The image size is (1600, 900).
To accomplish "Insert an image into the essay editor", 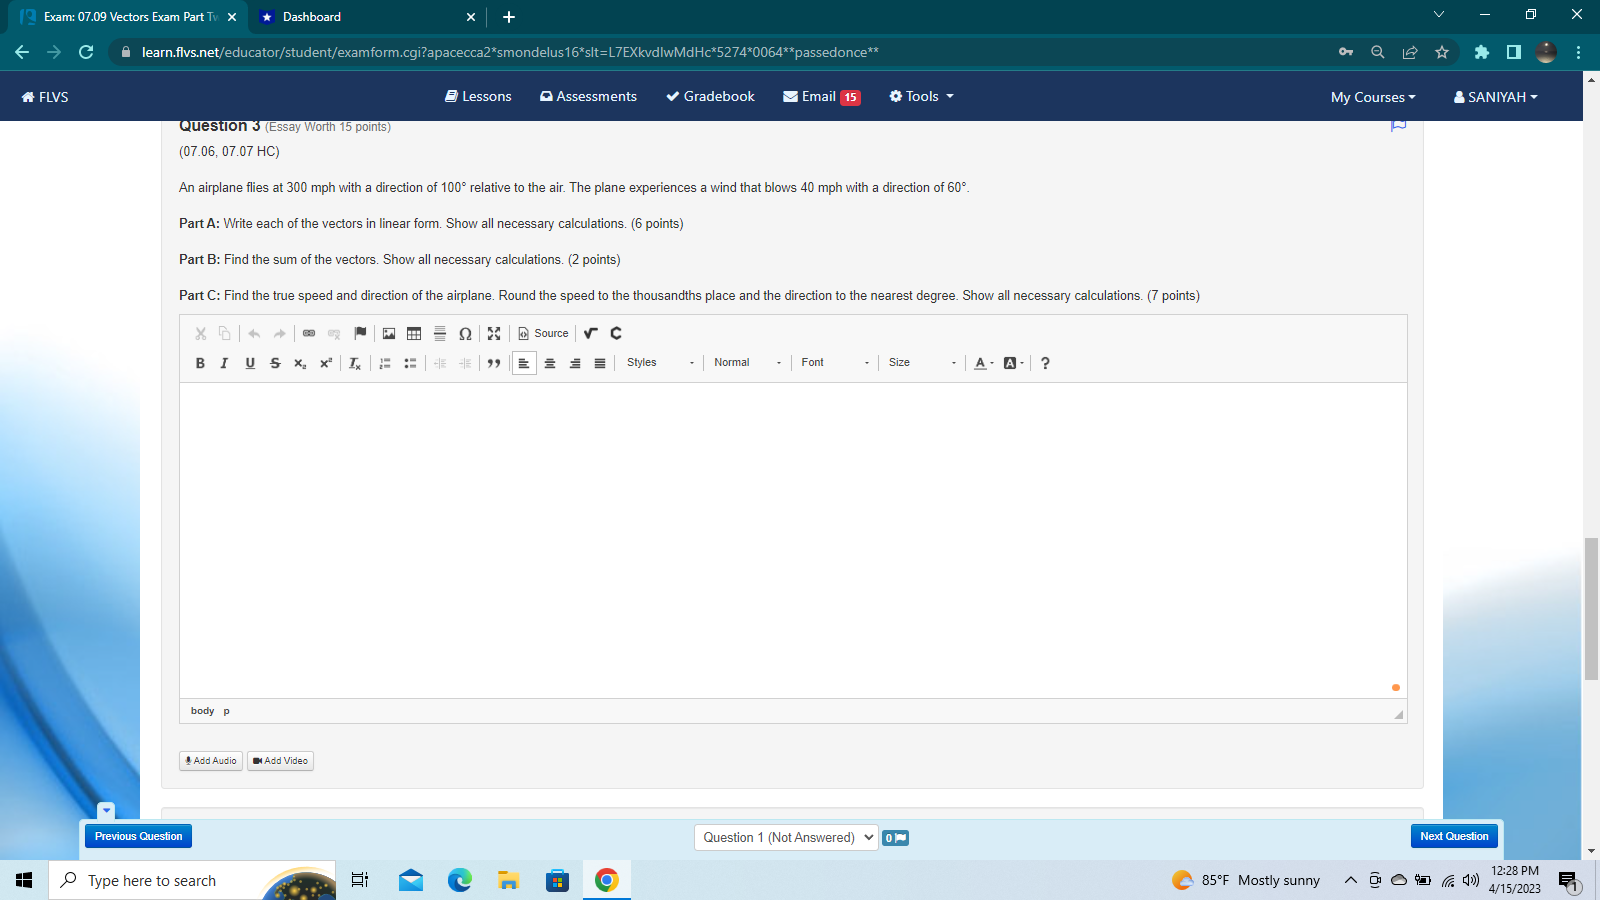I will coord(388,333).
